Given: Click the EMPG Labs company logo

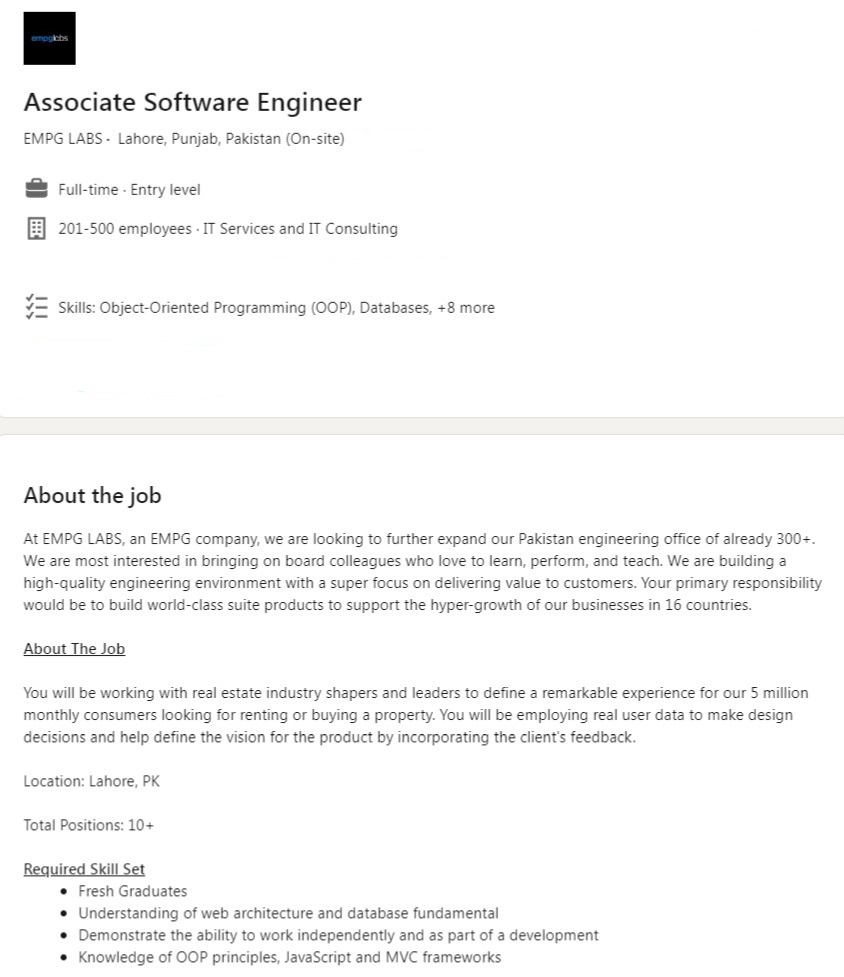Looking at the screenshot, I should tap(49, 38).
